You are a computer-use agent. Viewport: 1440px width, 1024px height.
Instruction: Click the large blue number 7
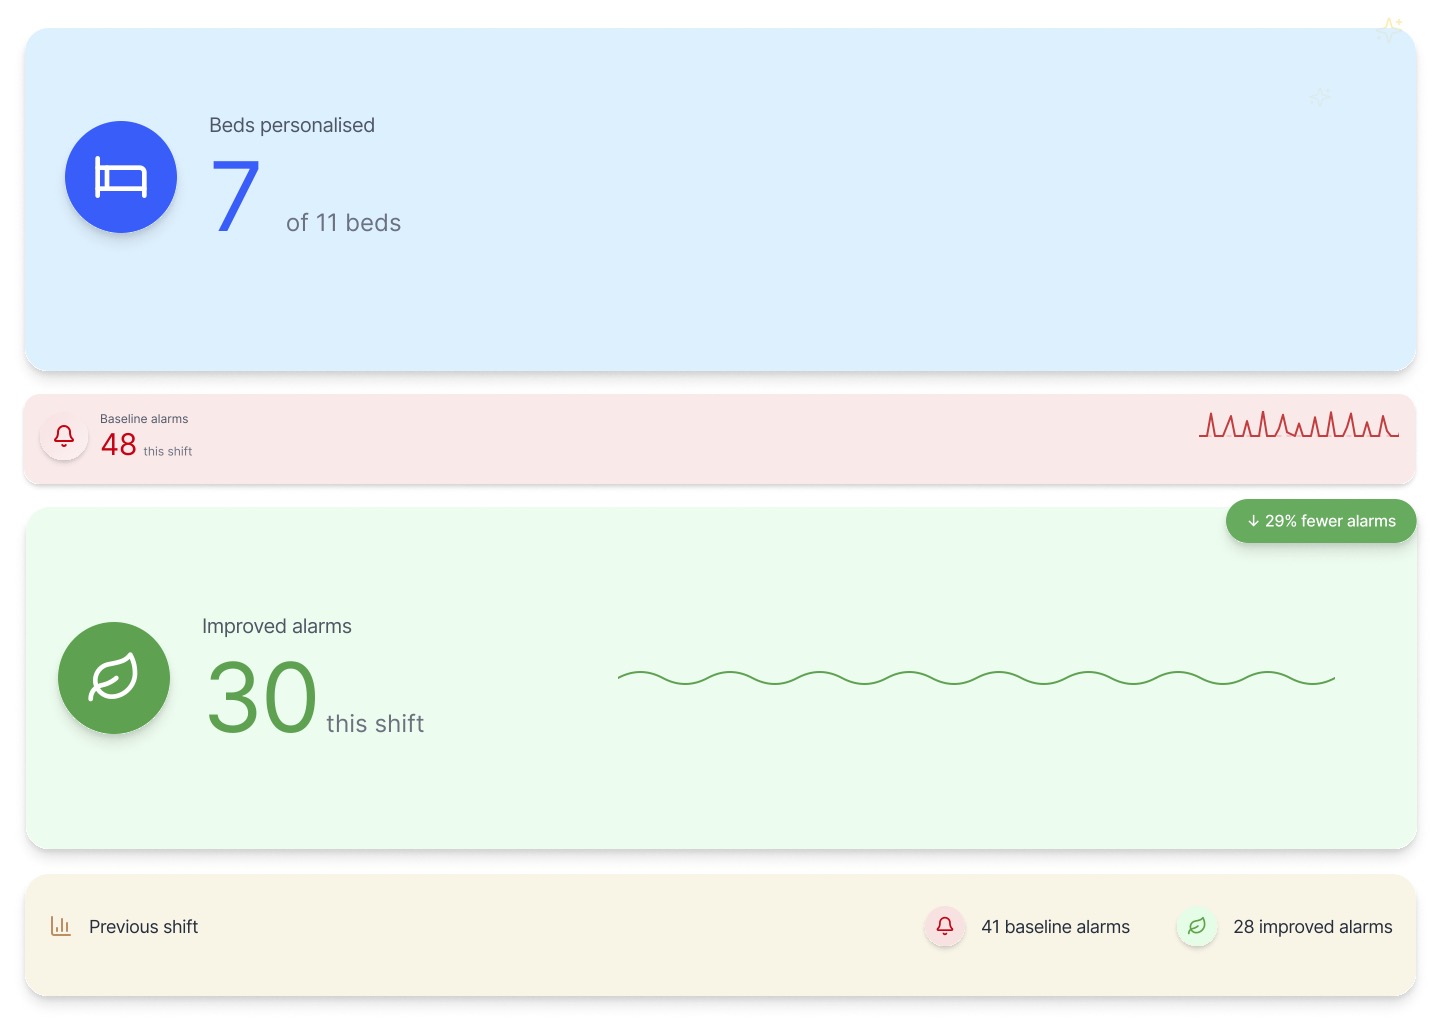point(236,196)
